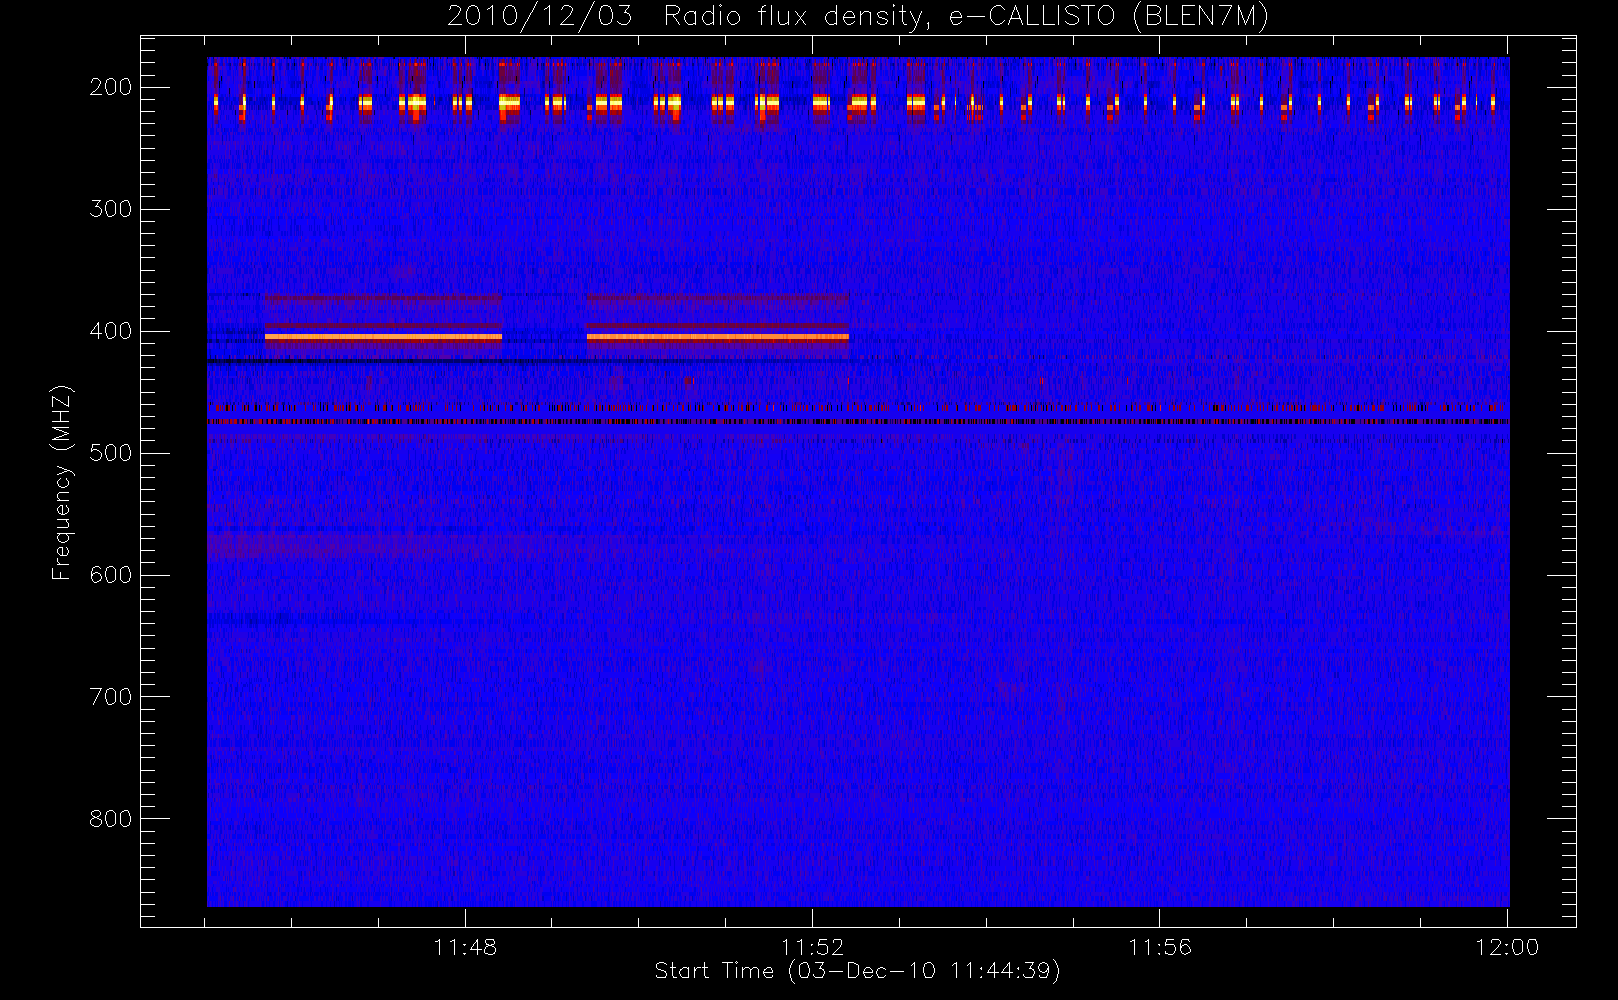Click the 700 frequency tick label
1618x1000 pixels.
pos(110,697)
